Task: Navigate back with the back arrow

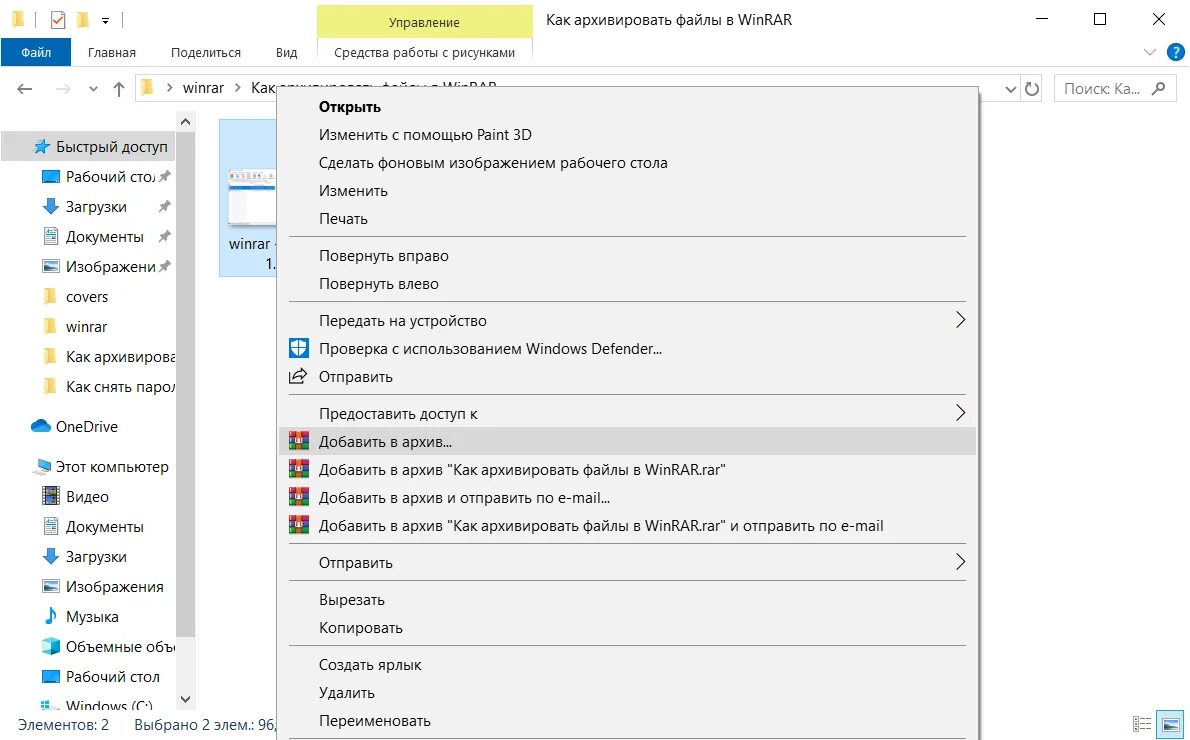Action: [x=25, y=89]
